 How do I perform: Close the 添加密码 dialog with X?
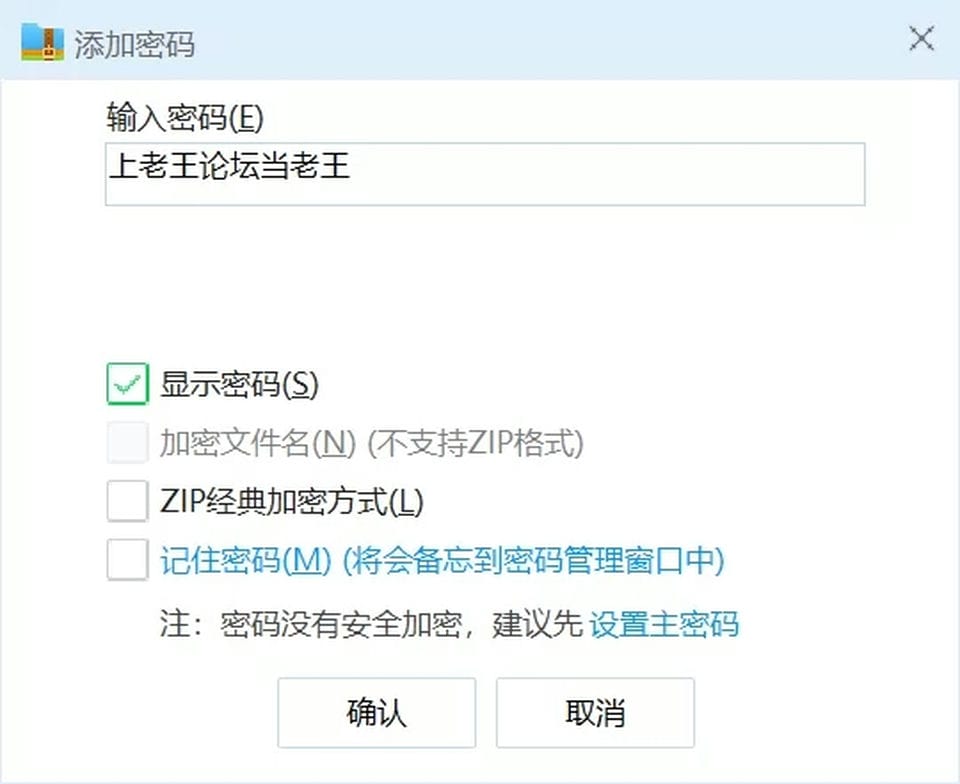click(x=921, y=39)
